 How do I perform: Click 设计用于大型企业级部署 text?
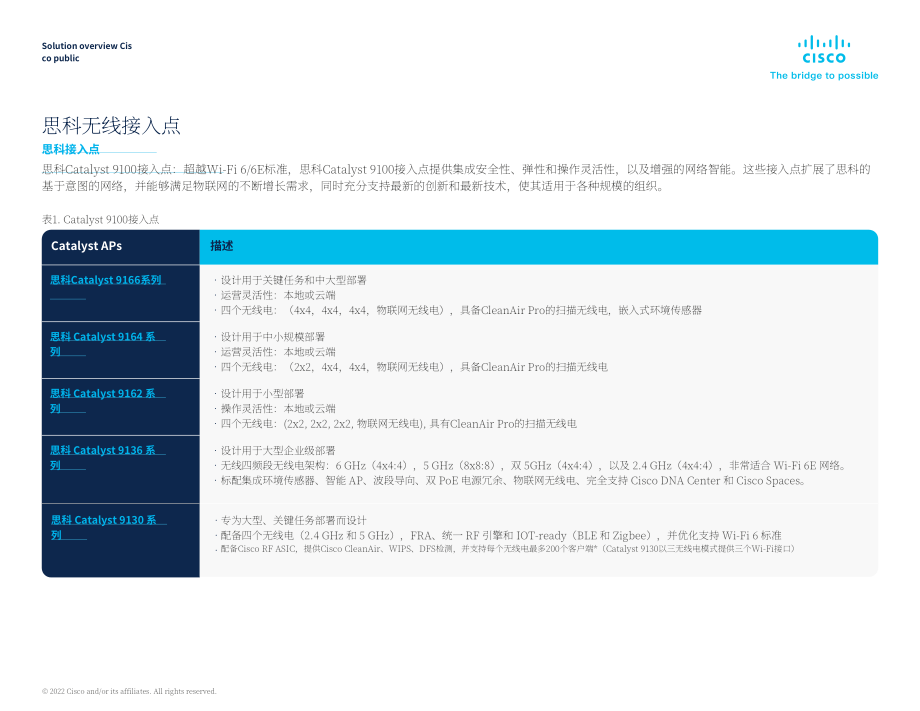click(x=278, y=451)
